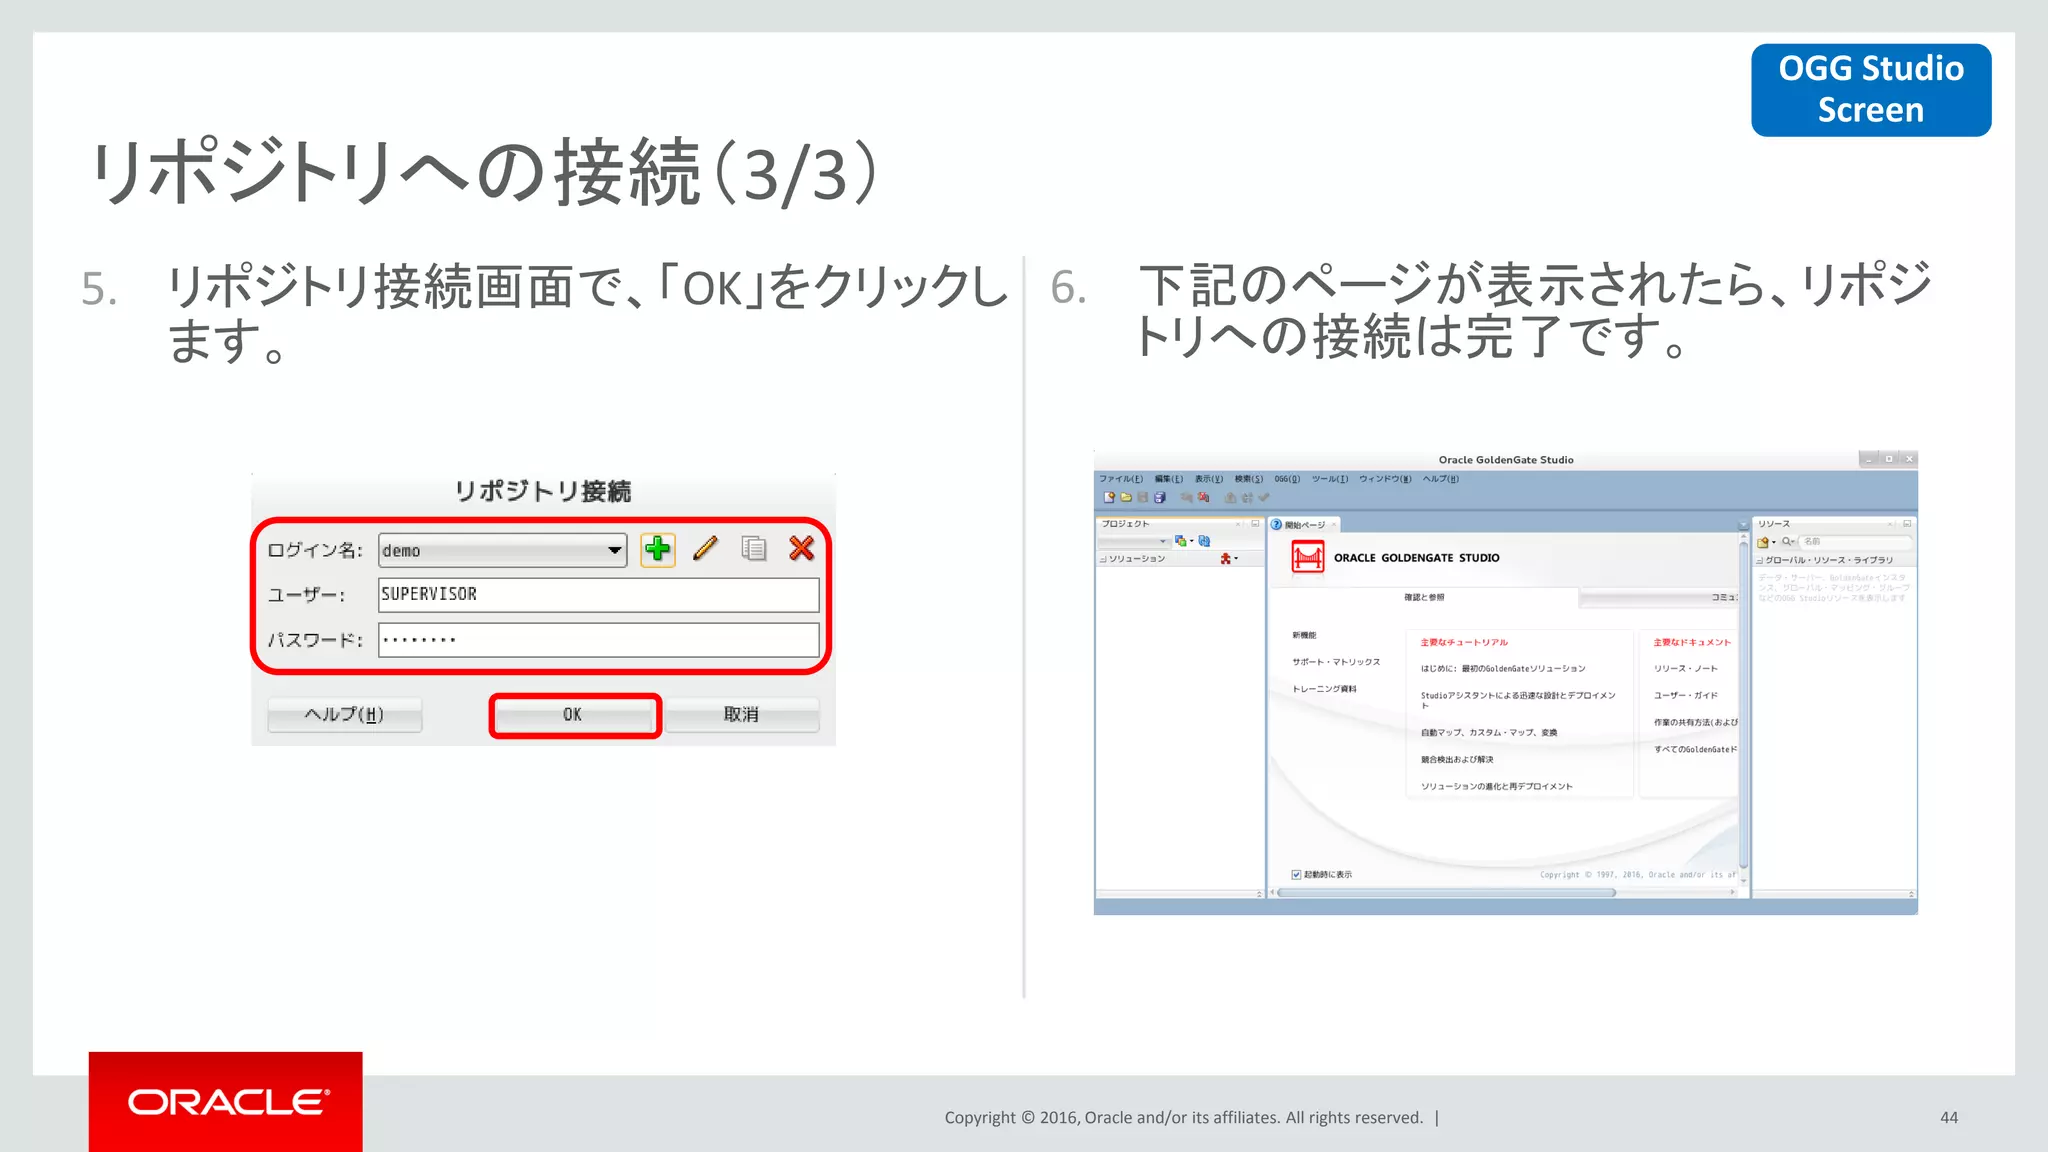2048x1152 pixels.
Task: Collapse the ソリューション section
Action: (1103, 559)
